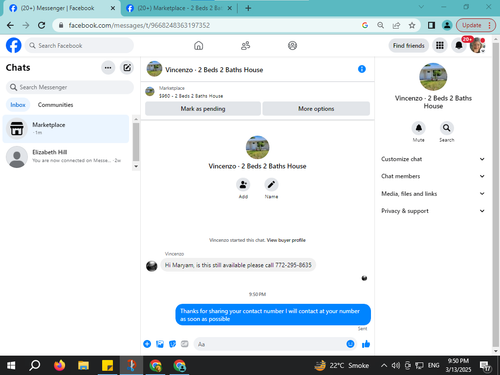Open the account profile picture menu

coord(477,45)
